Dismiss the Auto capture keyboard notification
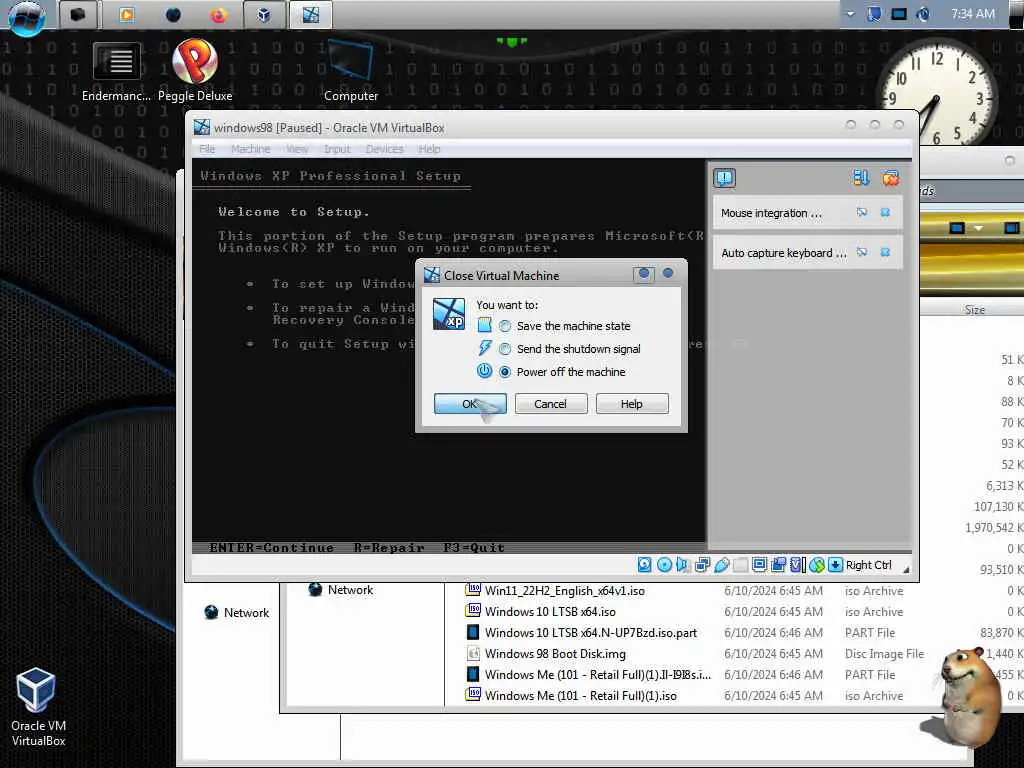This screenshot has width=1024, height=768. 885,252
